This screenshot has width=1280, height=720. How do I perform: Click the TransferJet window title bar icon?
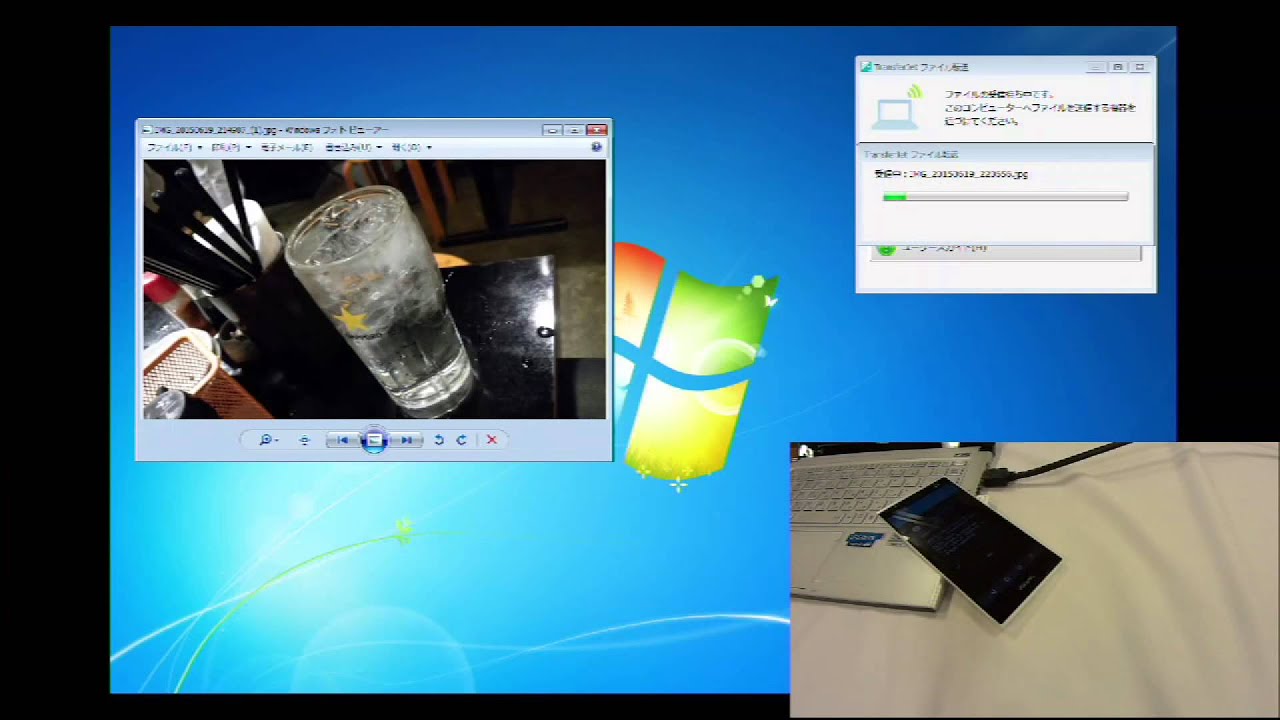pos(866,67)
